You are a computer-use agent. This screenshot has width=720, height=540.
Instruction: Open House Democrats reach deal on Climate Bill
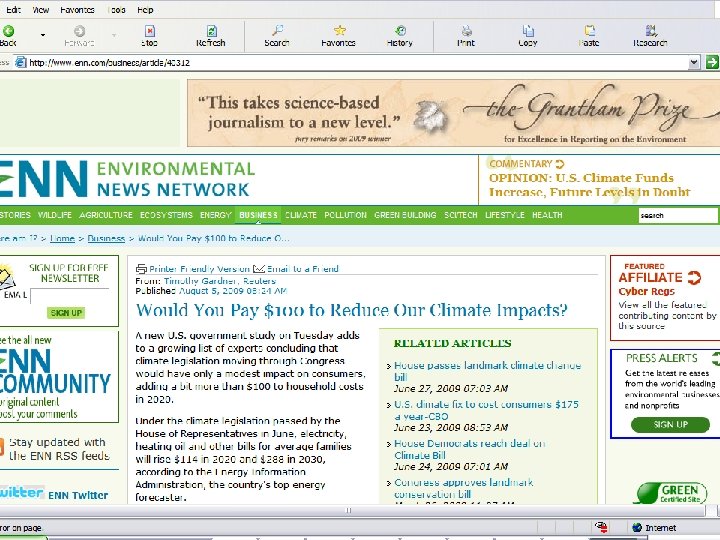coord(470,449)
